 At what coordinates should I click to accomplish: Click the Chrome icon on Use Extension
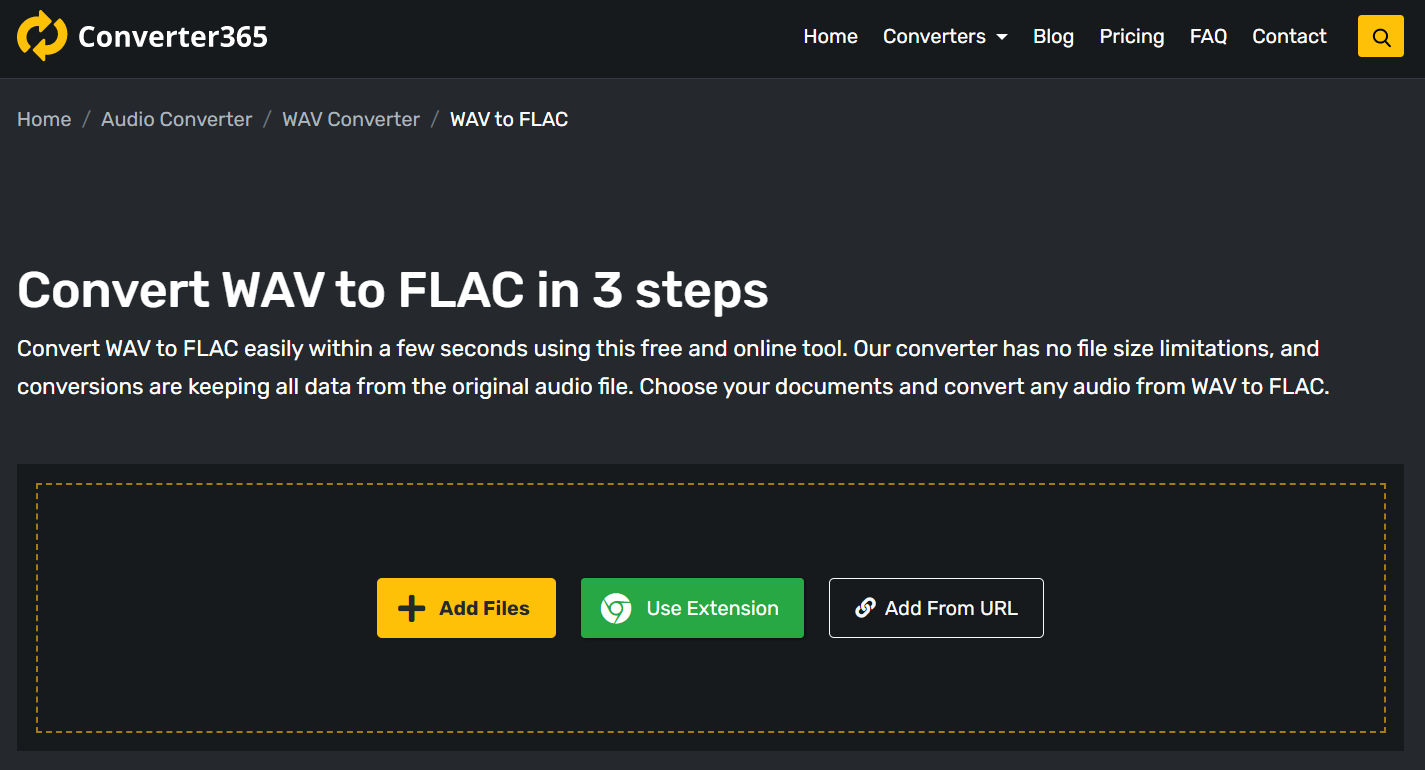616,608
